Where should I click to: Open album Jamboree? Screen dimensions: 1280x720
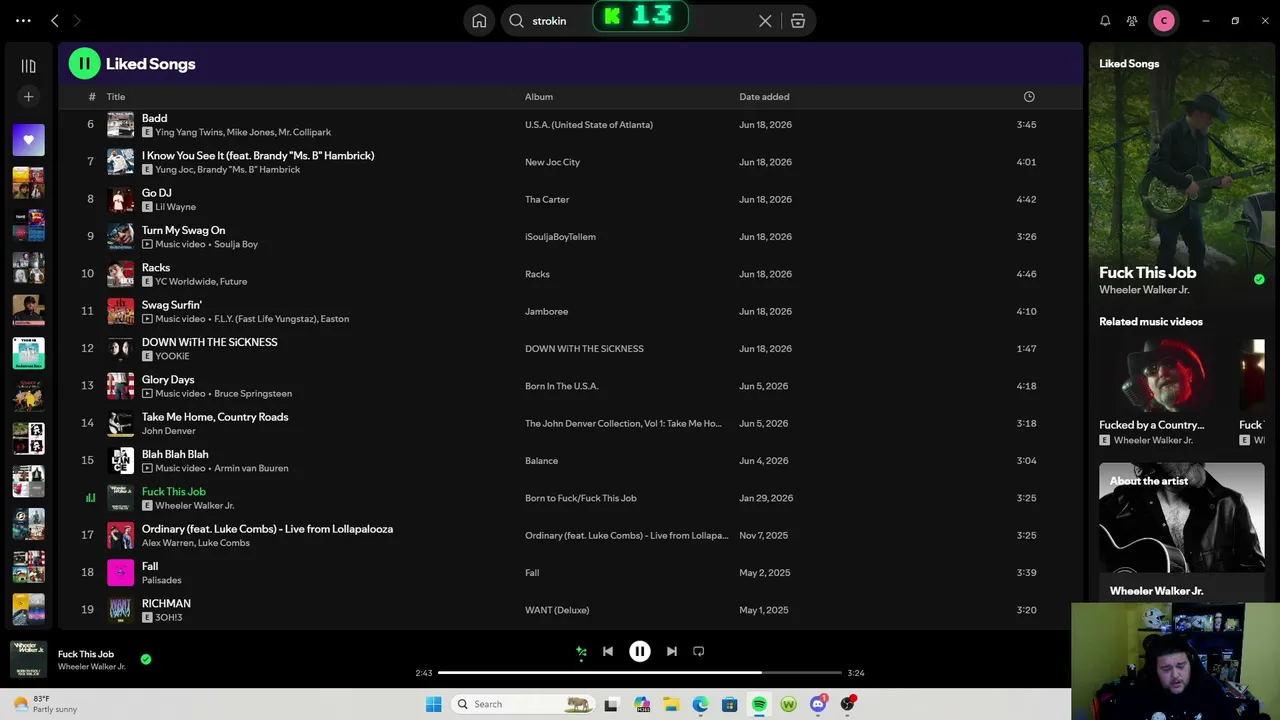[546, 312]
